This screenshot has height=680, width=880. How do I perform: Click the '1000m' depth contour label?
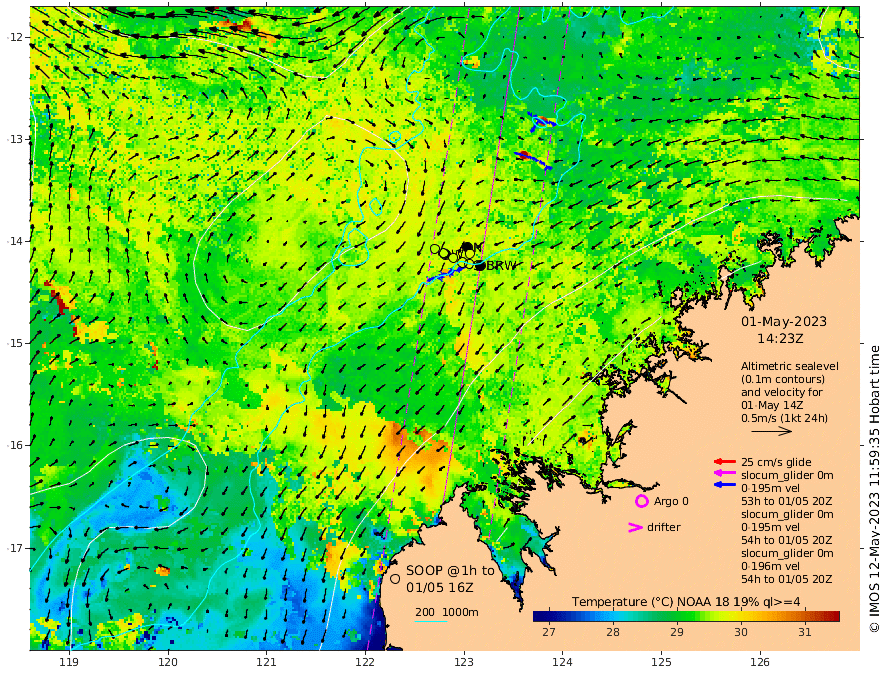pos(460,612)
